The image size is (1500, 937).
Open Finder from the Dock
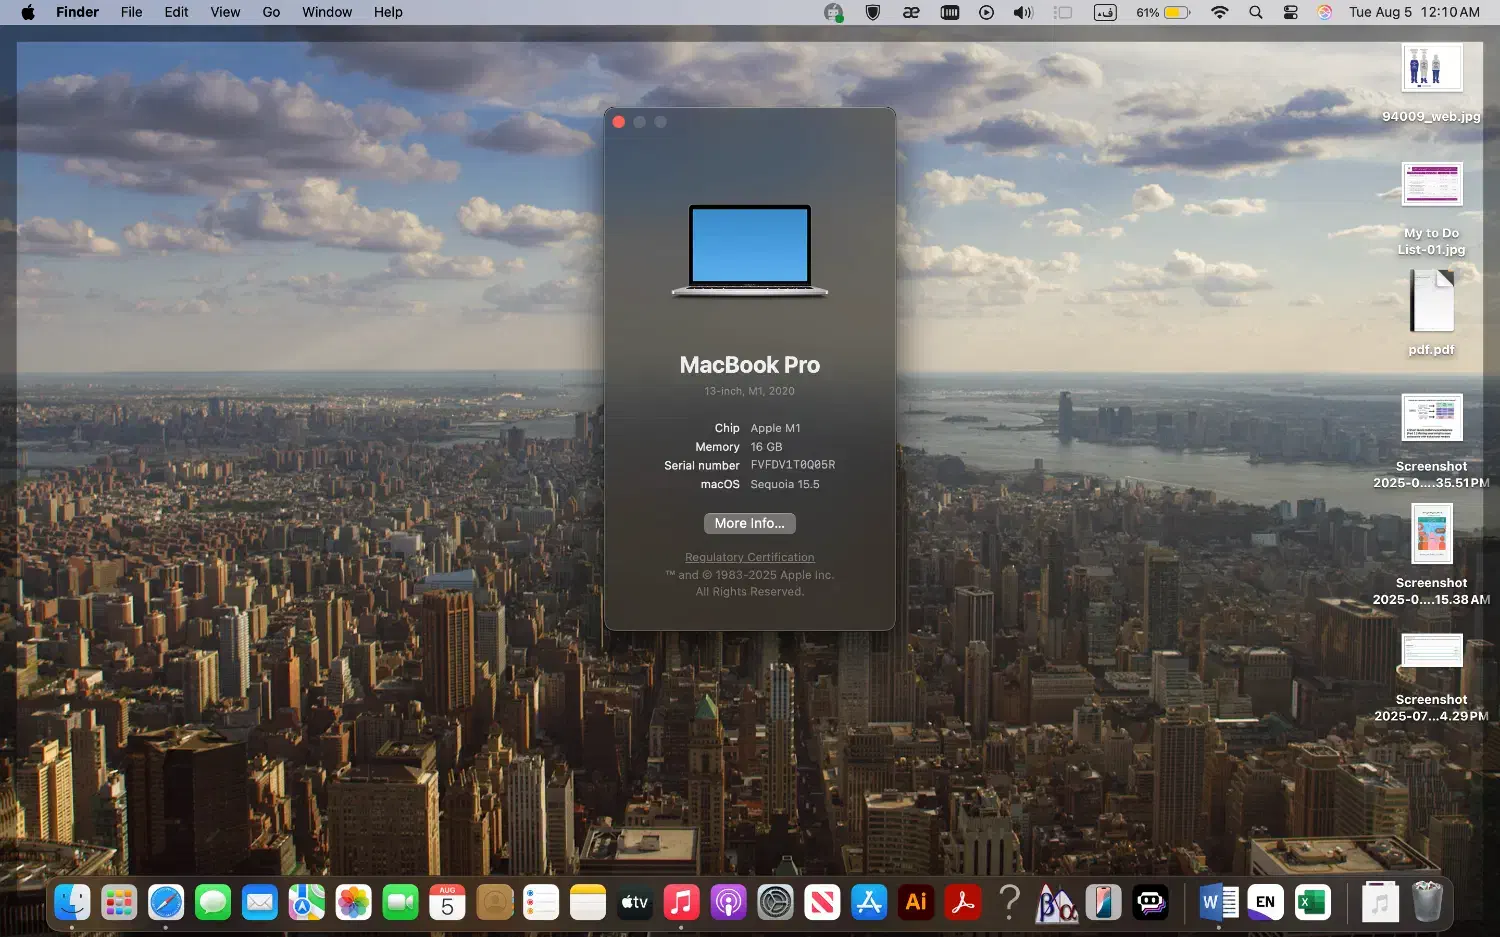coord(72,903)
